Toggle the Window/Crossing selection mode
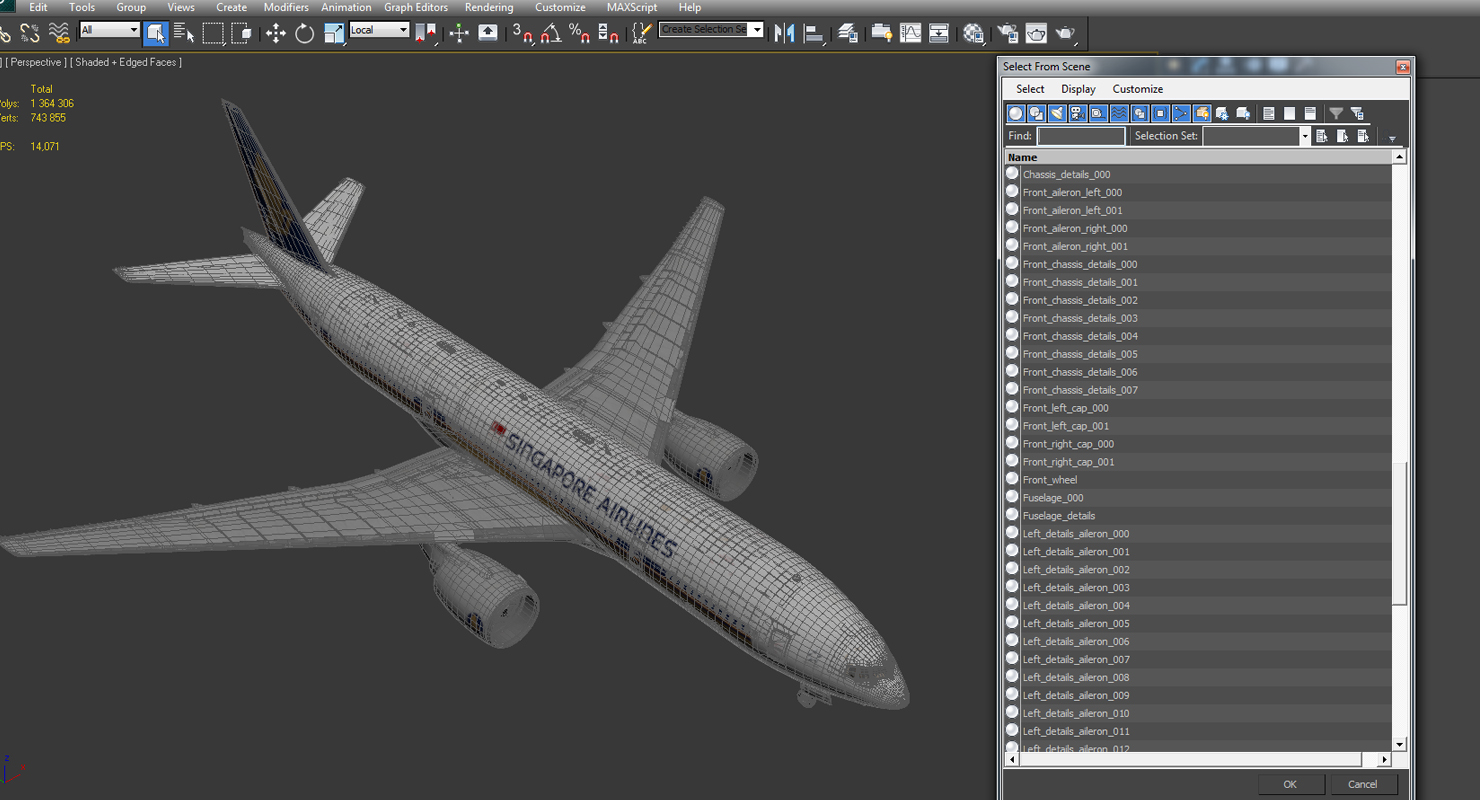 (242, 33)
